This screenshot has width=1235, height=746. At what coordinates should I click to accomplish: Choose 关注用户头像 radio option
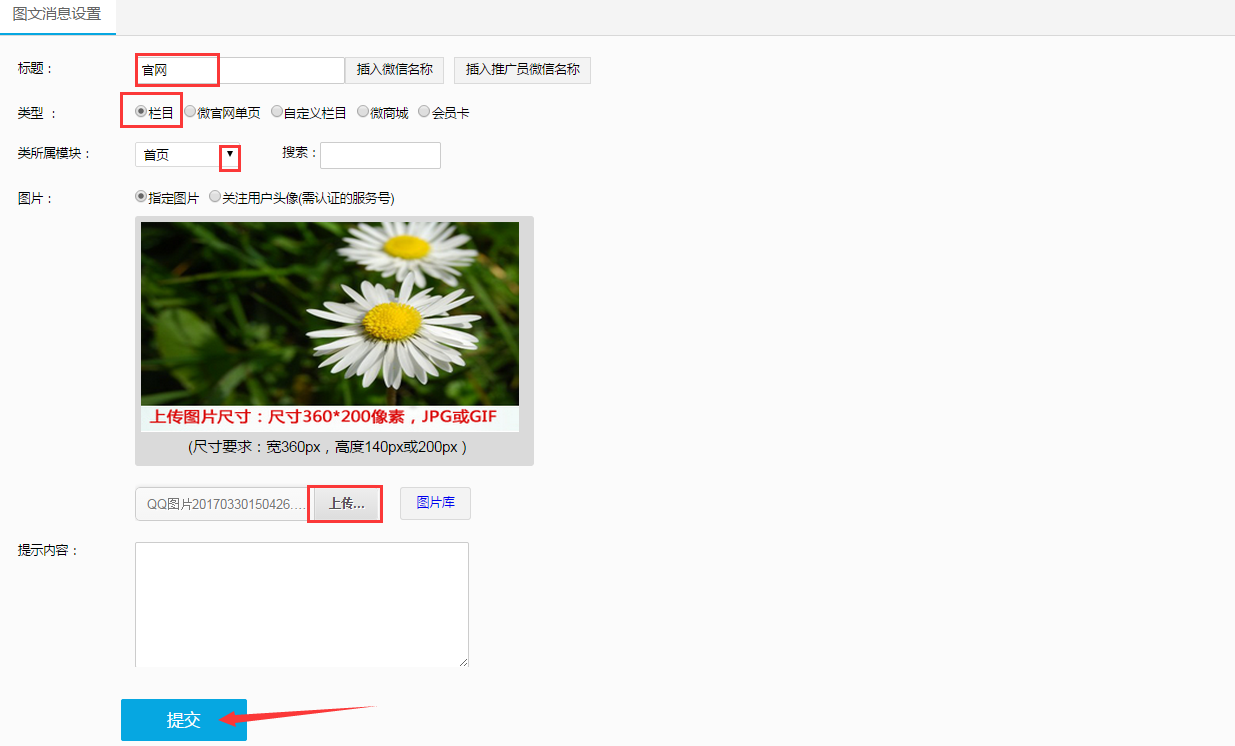pyautogui.click(x=215, y=197)
